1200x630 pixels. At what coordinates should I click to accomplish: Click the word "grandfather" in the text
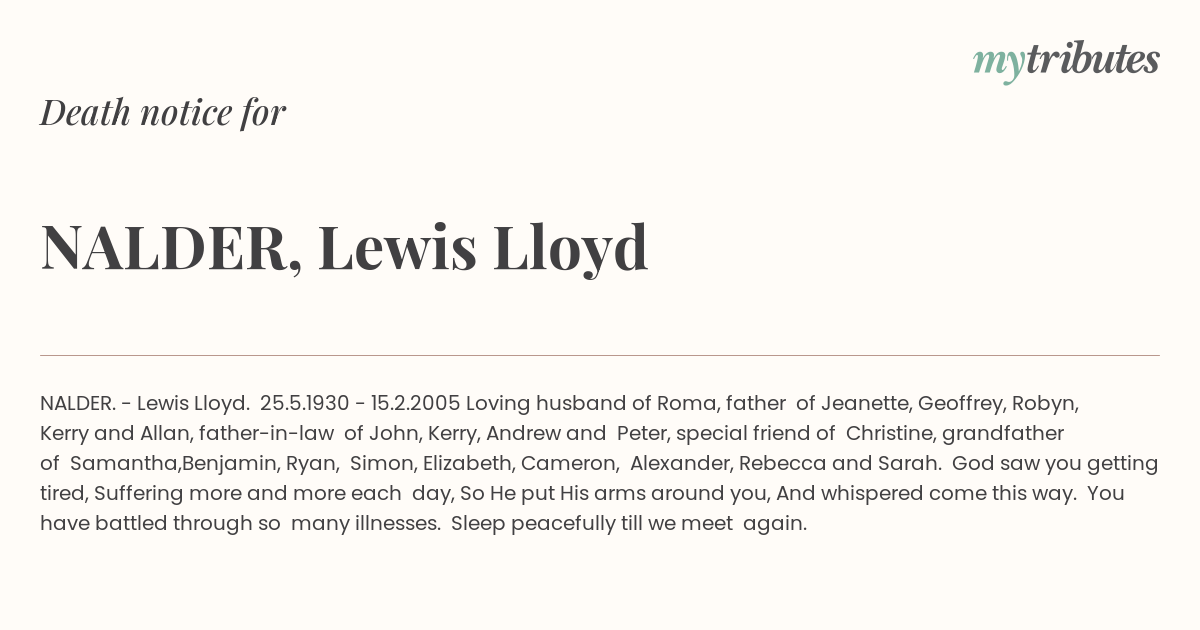tap(1003, 434)
